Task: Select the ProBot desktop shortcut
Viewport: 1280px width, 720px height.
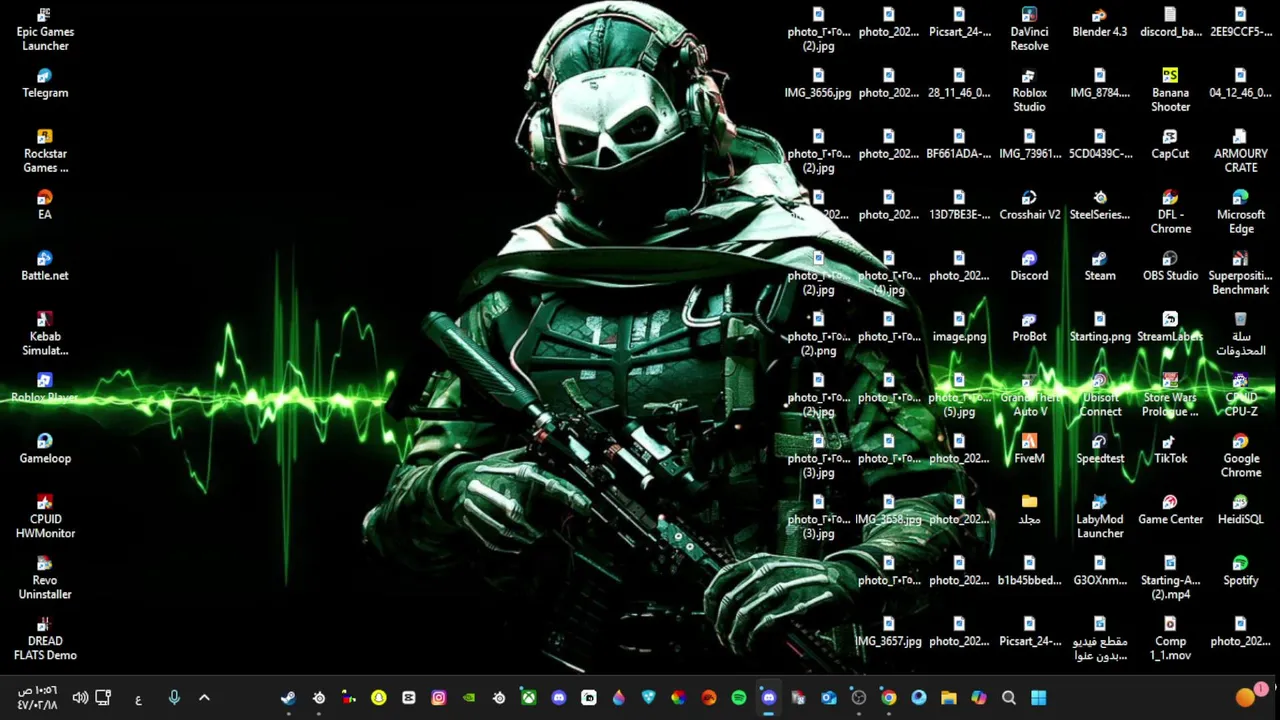Action: pos(1029,328)
